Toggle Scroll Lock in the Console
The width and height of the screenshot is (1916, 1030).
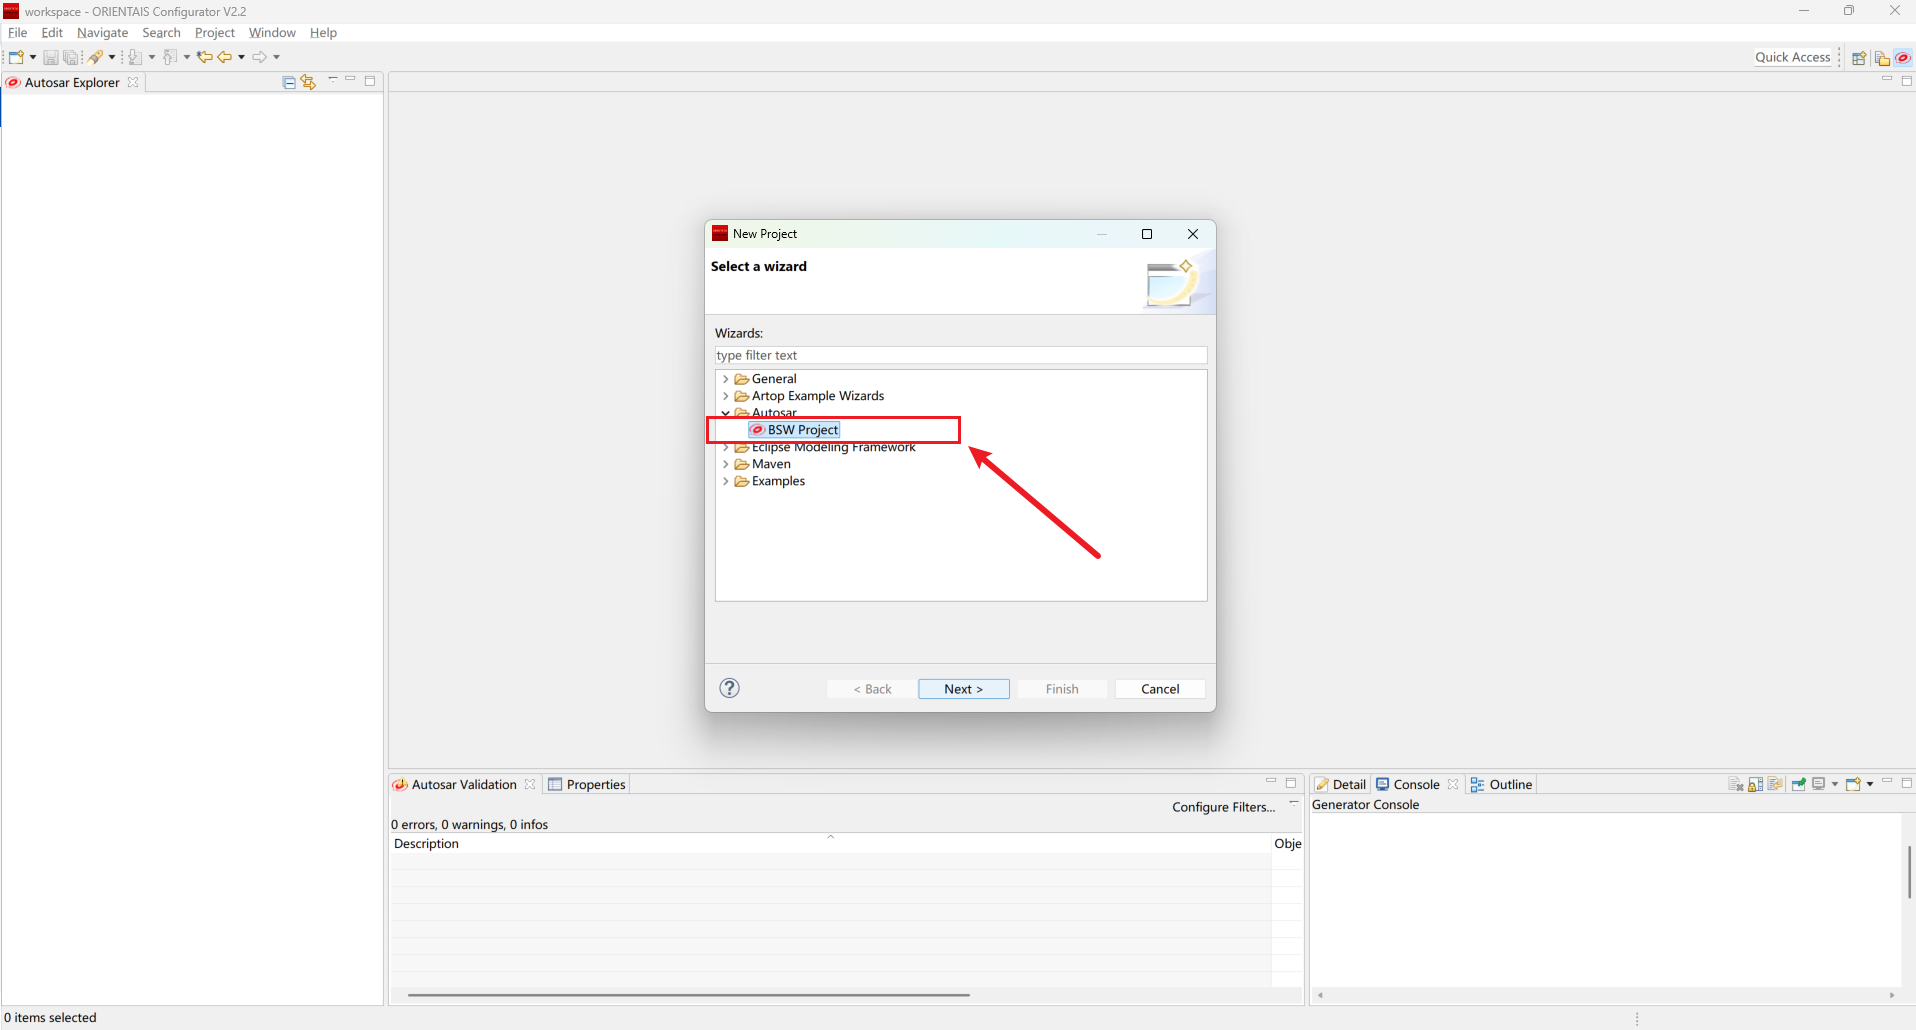click(x=1755, y=785)
